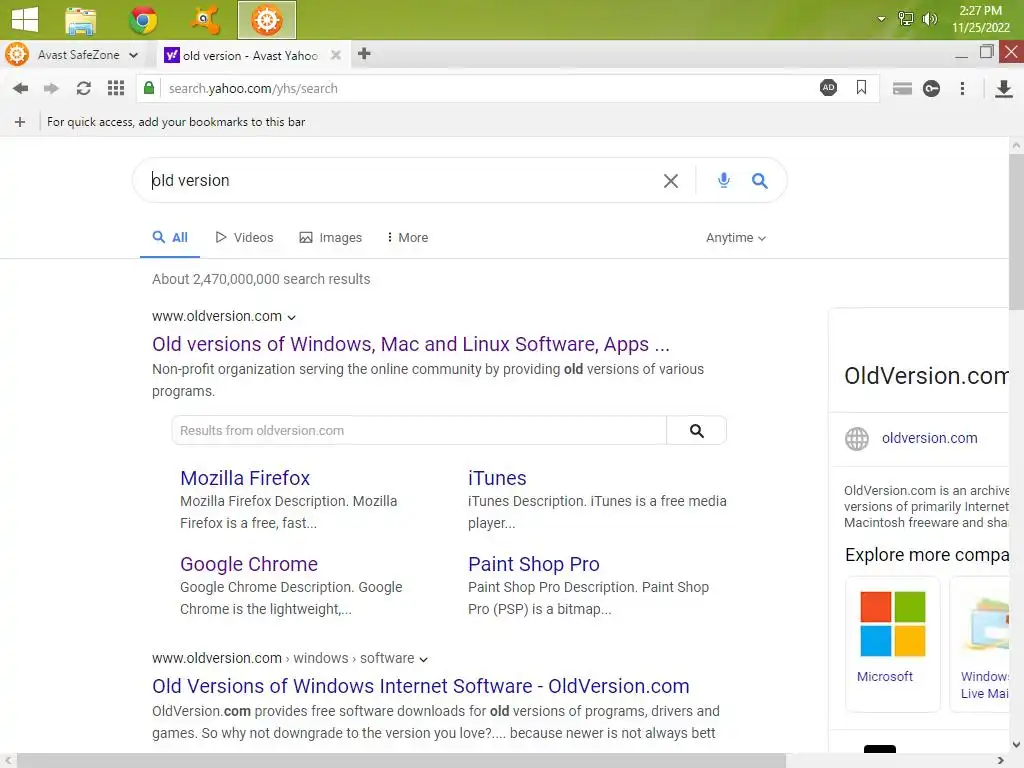Close the 'old version' tab
Viewport: 1024px width, 768px height.
(x=336, y=56)
